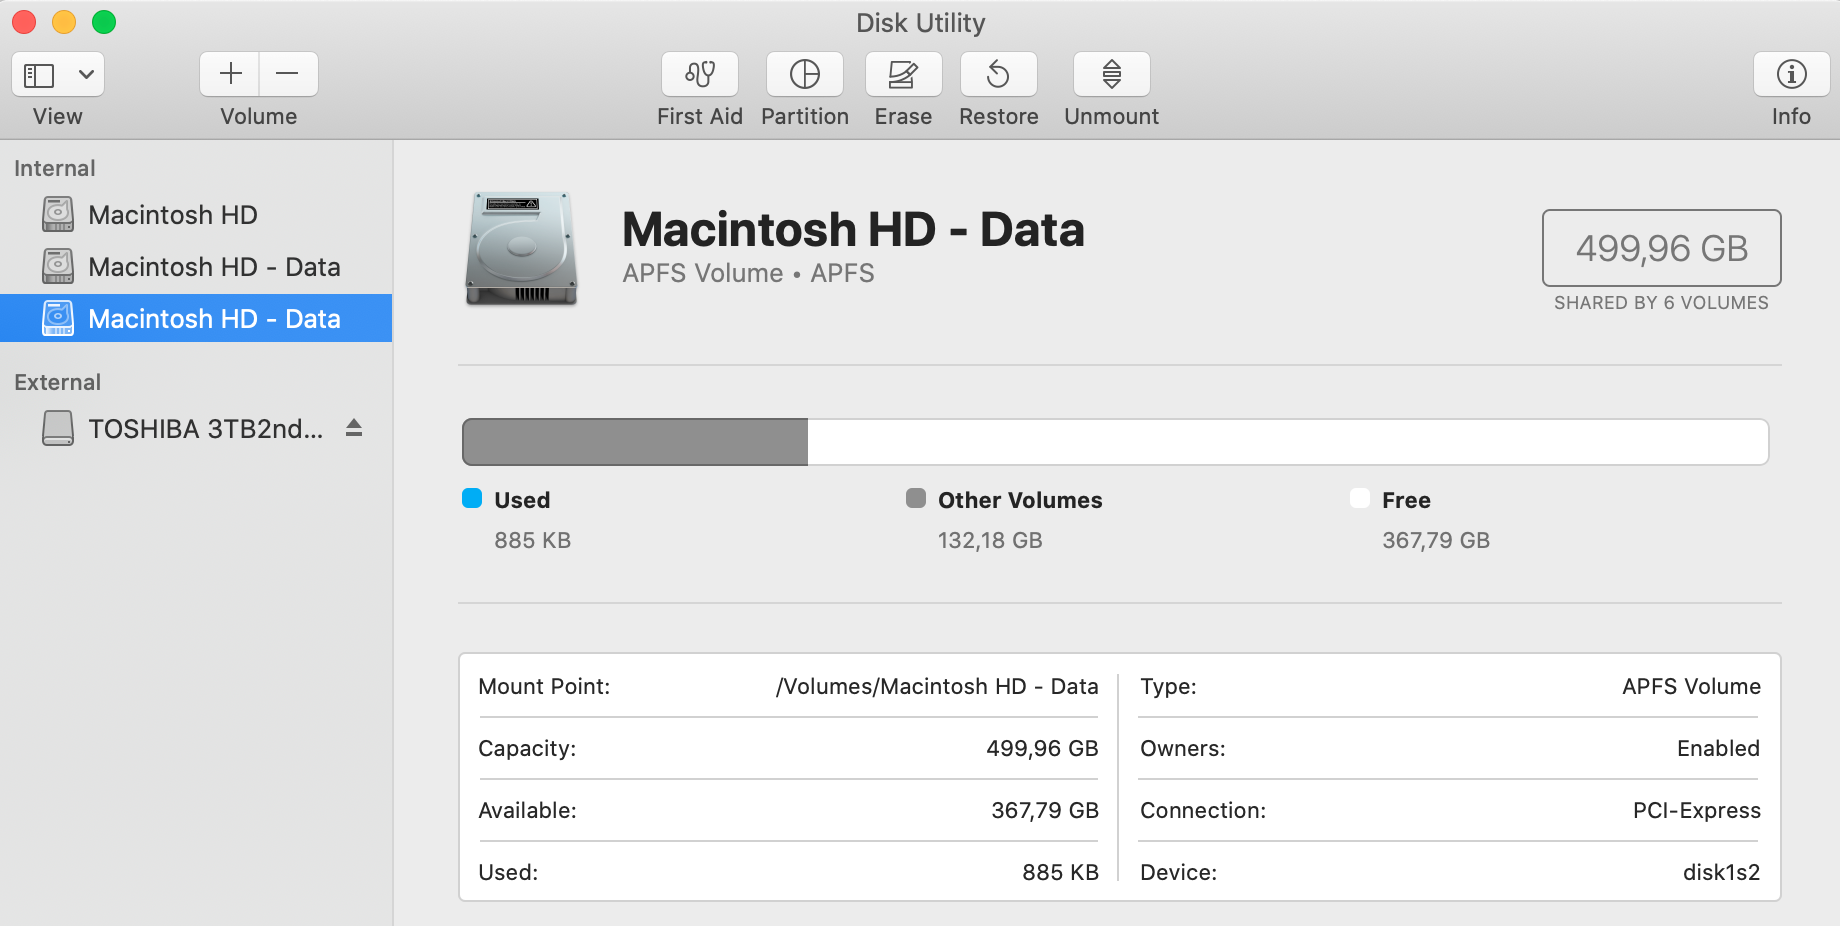Screen dimensions: 1840x926
Task: Click the highlighted Macintosh HD - Data volume name
Action: (215, 319)
